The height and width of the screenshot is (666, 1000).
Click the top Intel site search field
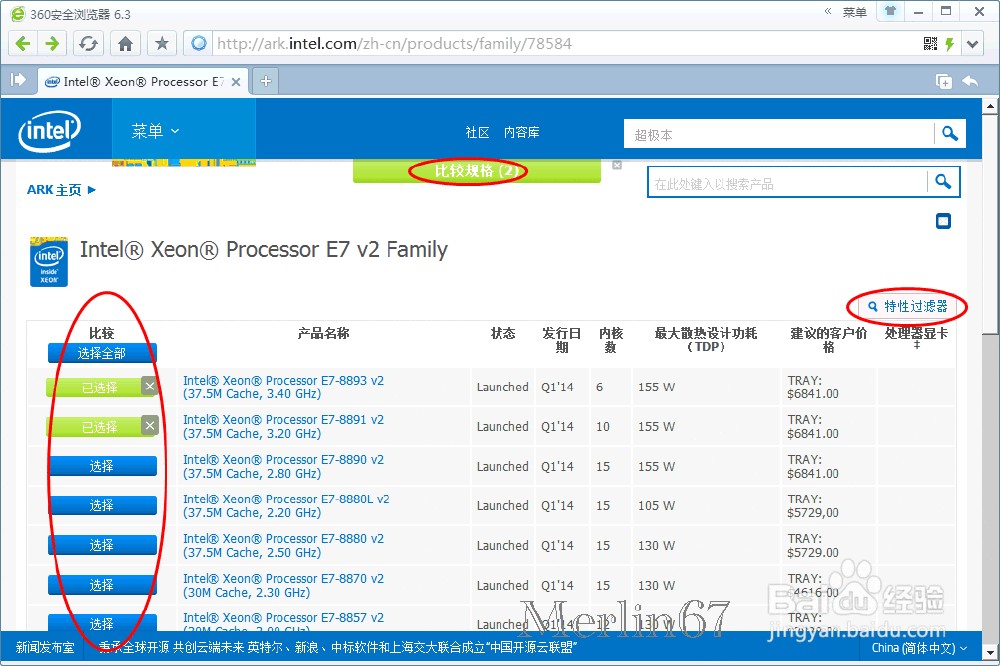779,135
